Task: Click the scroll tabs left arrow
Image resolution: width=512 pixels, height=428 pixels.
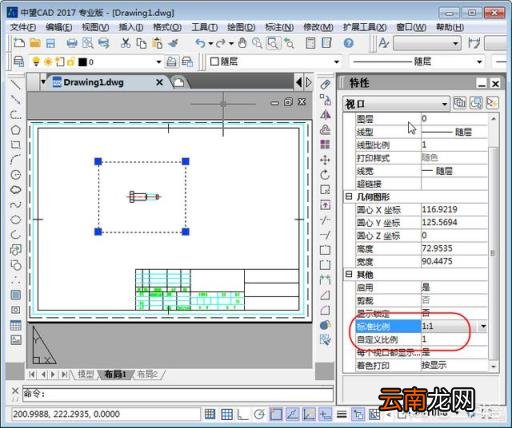Action: (x=299, y=82)
